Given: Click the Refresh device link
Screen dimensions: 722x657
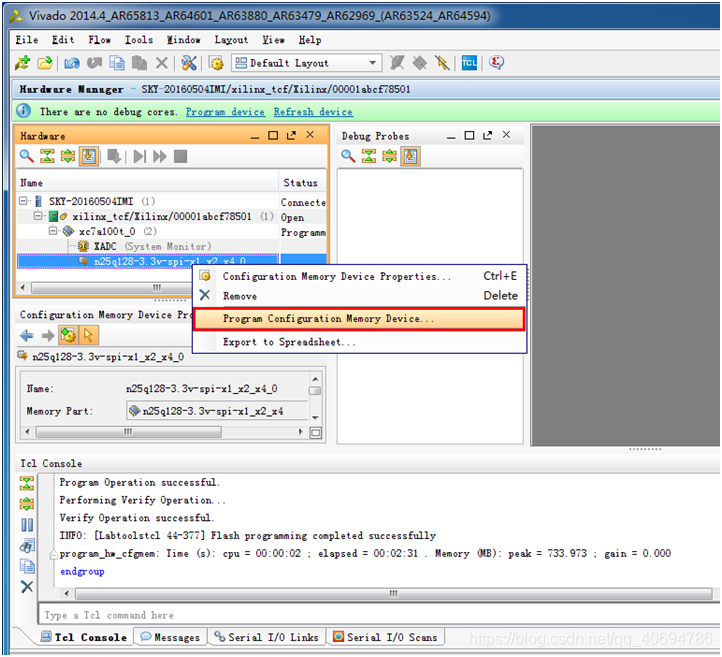Looking at the screenshot, I should click(313, 112).
